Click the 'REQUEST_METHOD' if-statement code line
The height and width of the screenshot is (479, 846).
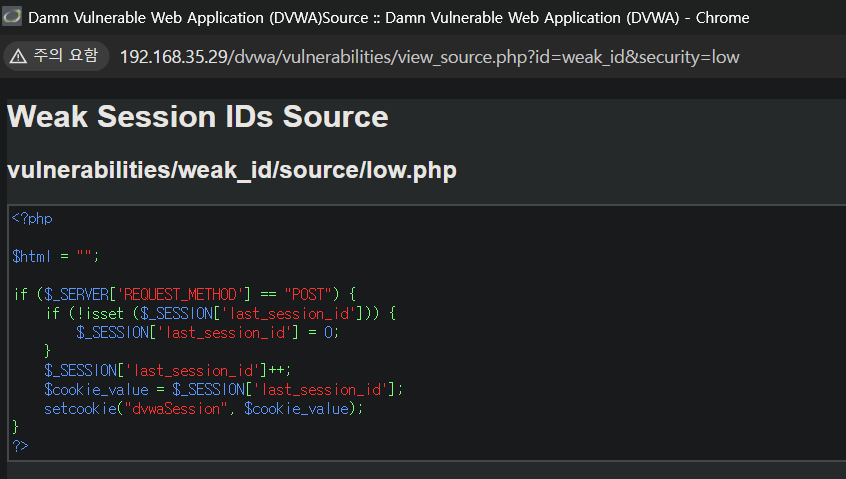click(x=185, y=295)
